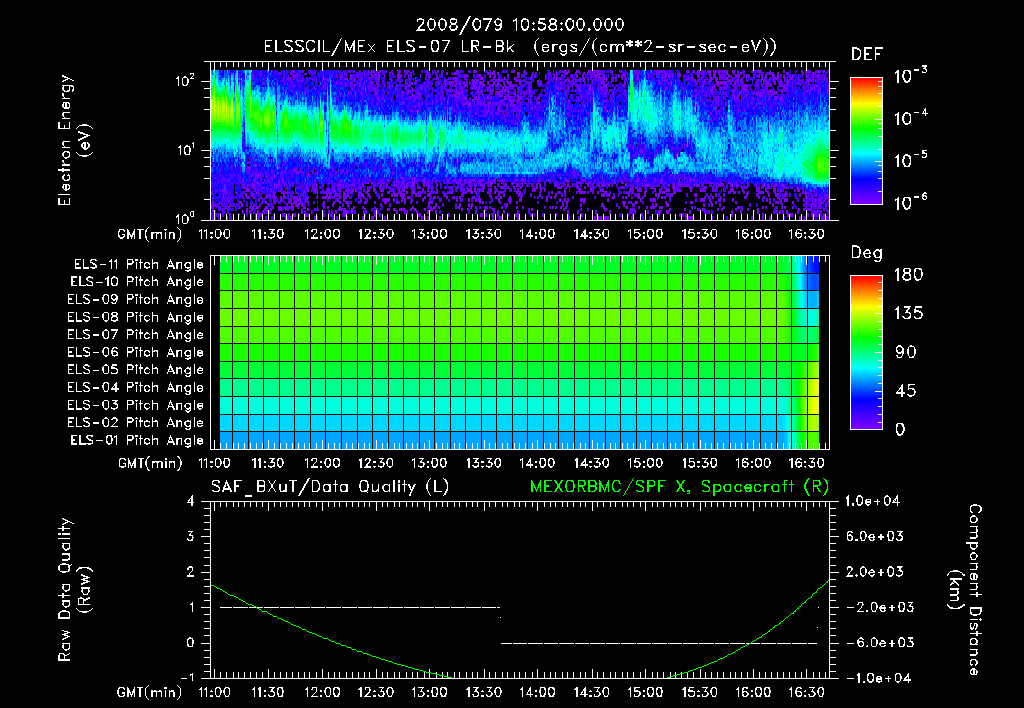Viewport: 1024px width, 708px height.
Task: Click the GMT(min) label of the bottom plot axis
Action: 149,692
